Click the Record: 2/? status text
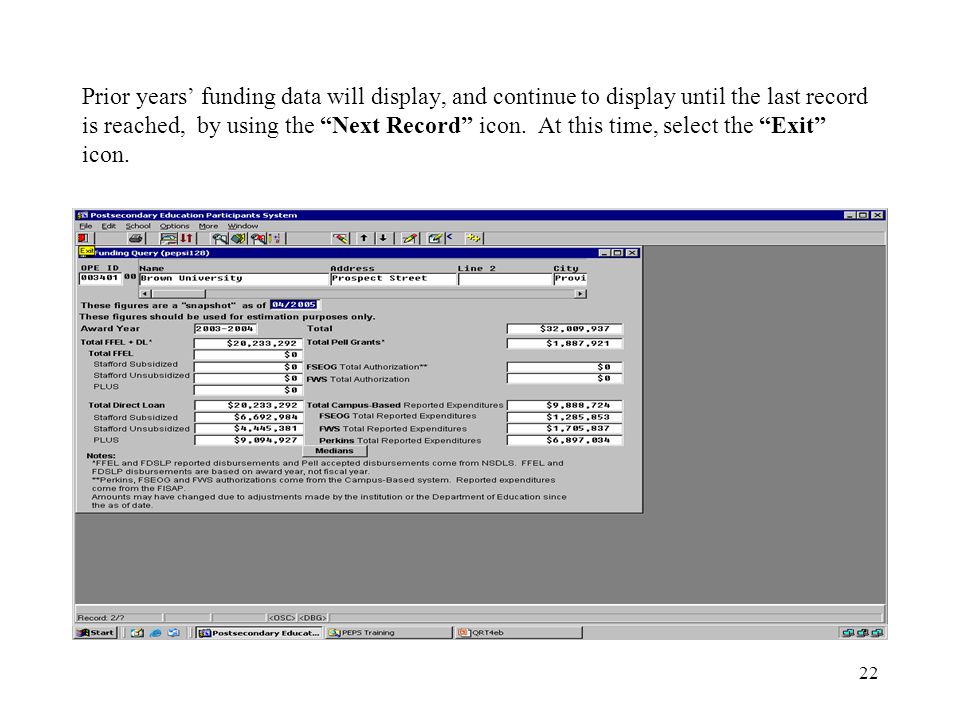 coord(101,618)
